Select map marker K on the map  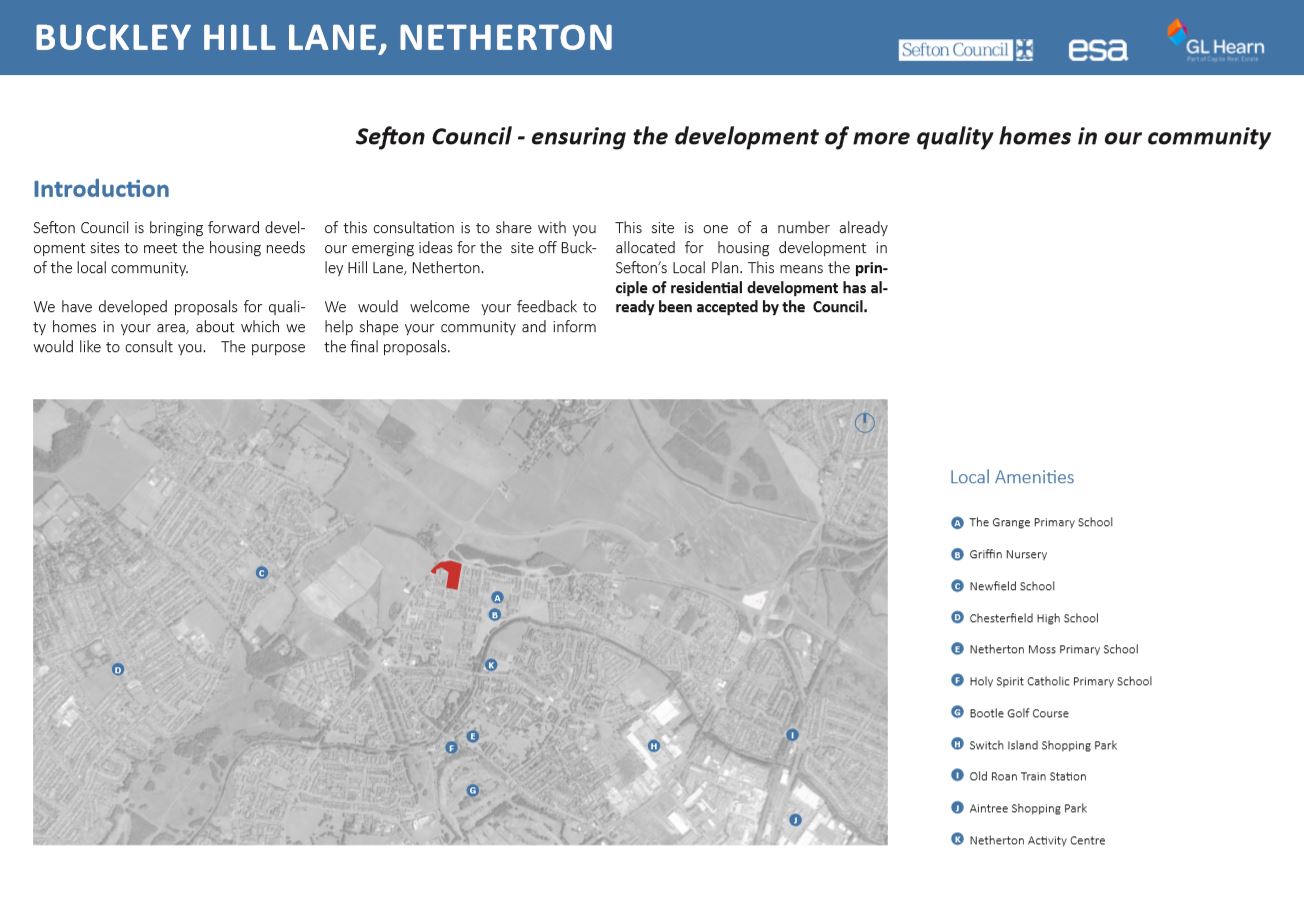pos(491,665)
